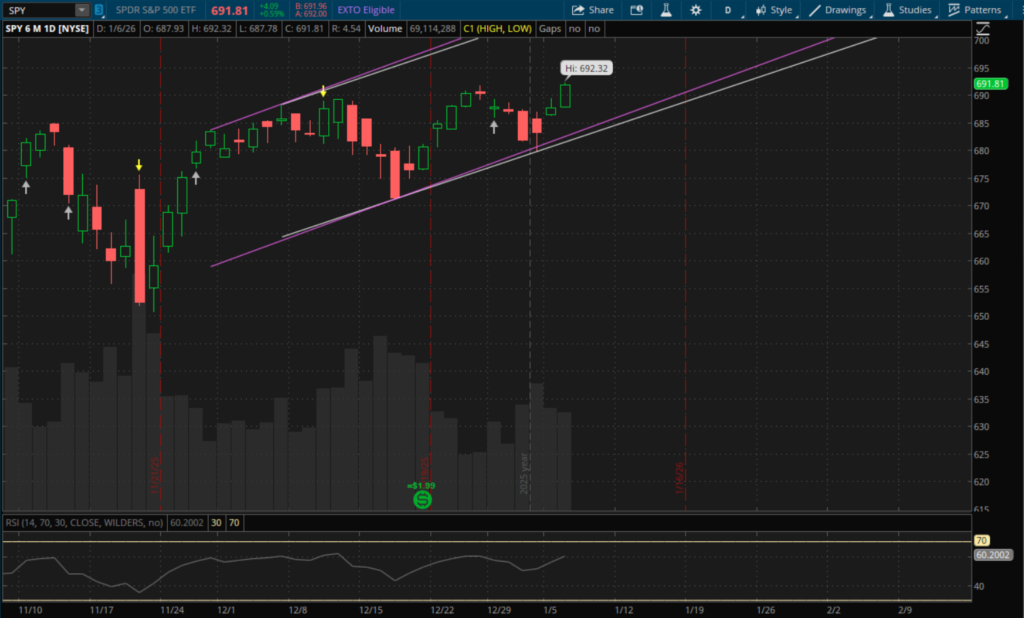
Task: Select the Hi: 692.32 price bubble
Action: point(588,69)
